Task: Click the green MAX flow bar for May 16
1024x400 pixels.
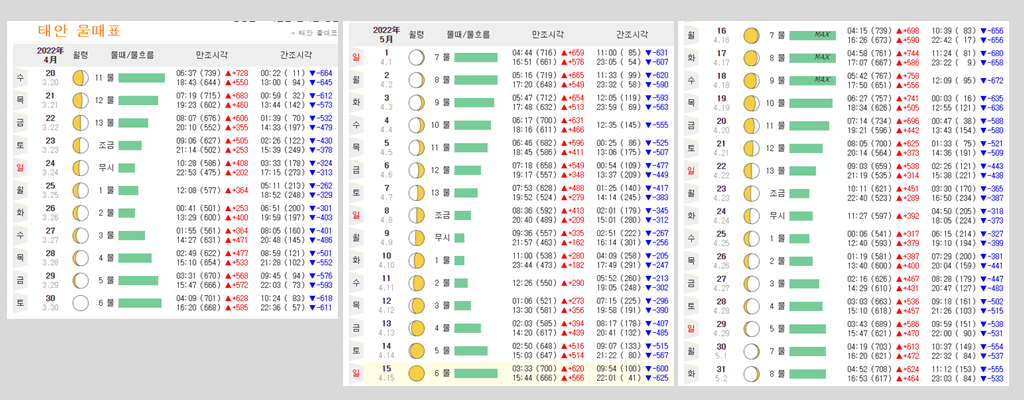Action: click(812, 35)
